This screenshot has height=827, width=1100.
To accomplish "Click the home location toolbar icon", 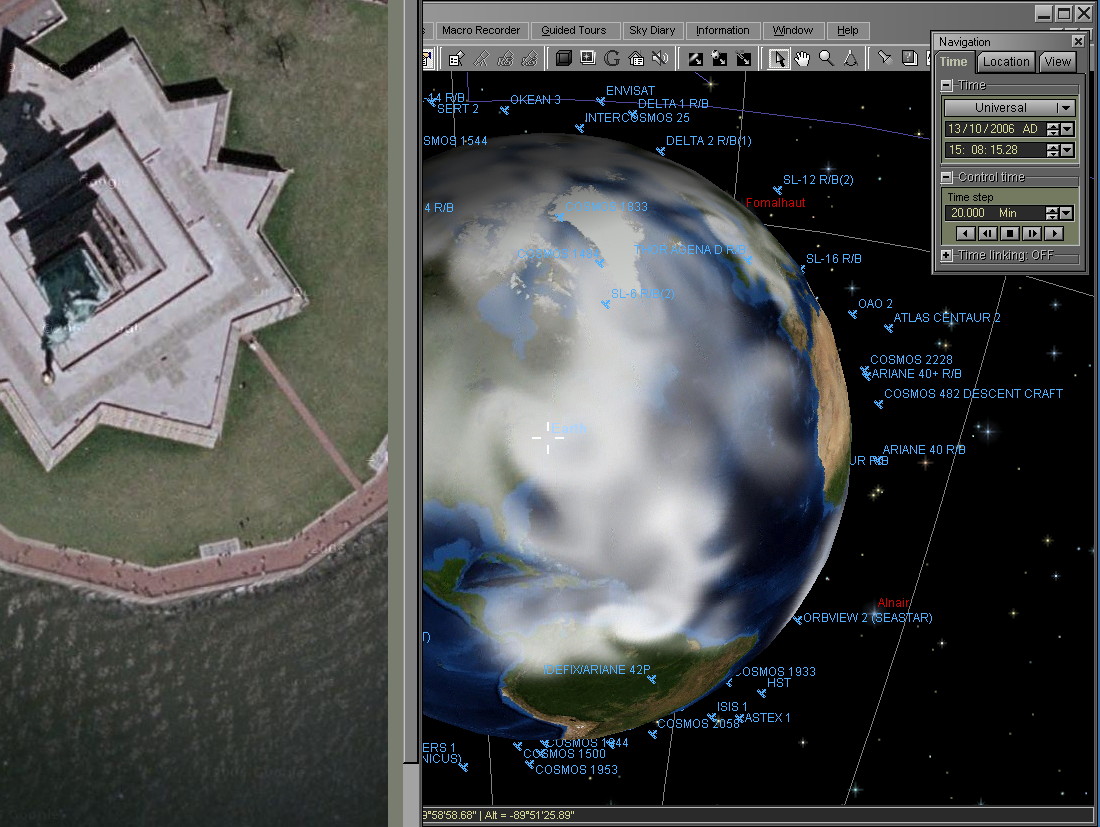I will (636, 58).
